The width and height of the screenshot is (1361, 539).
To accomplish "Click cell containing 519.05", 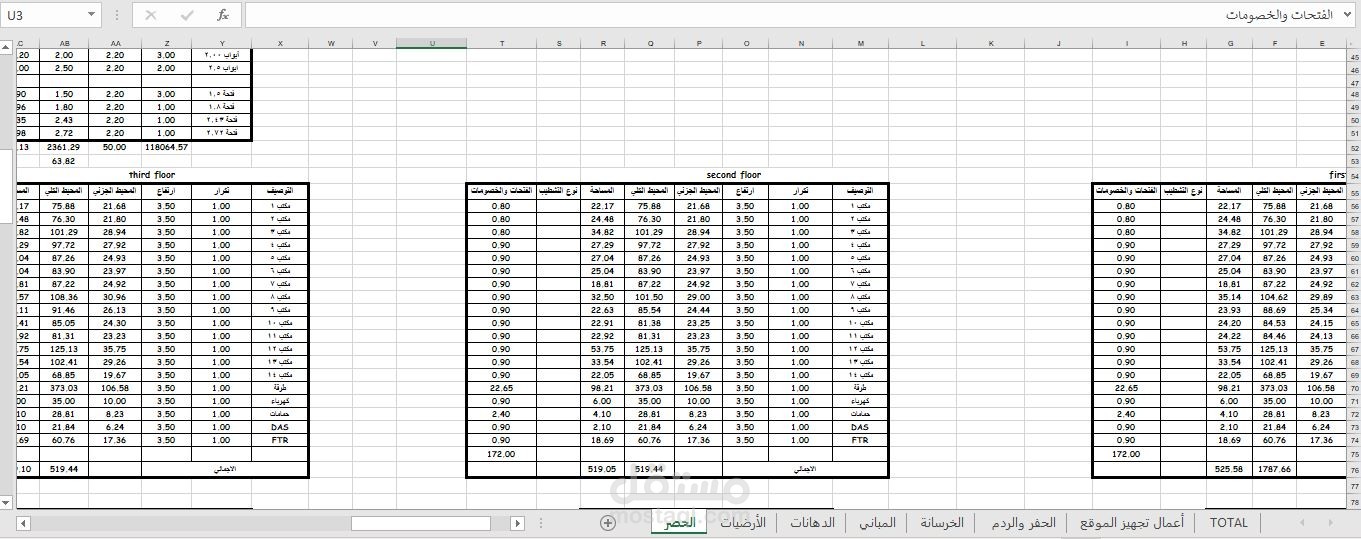I will (x=602, y=467).
